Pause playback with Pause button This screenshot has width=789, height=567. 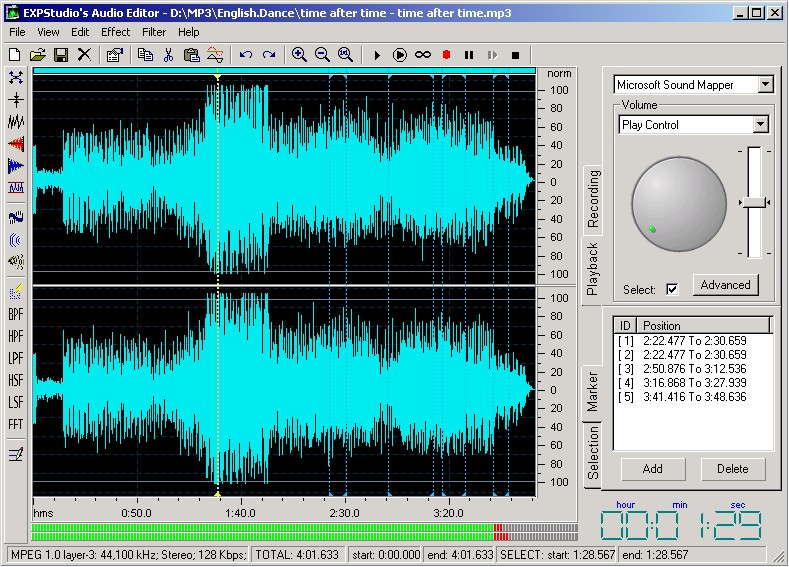[469, 55]
